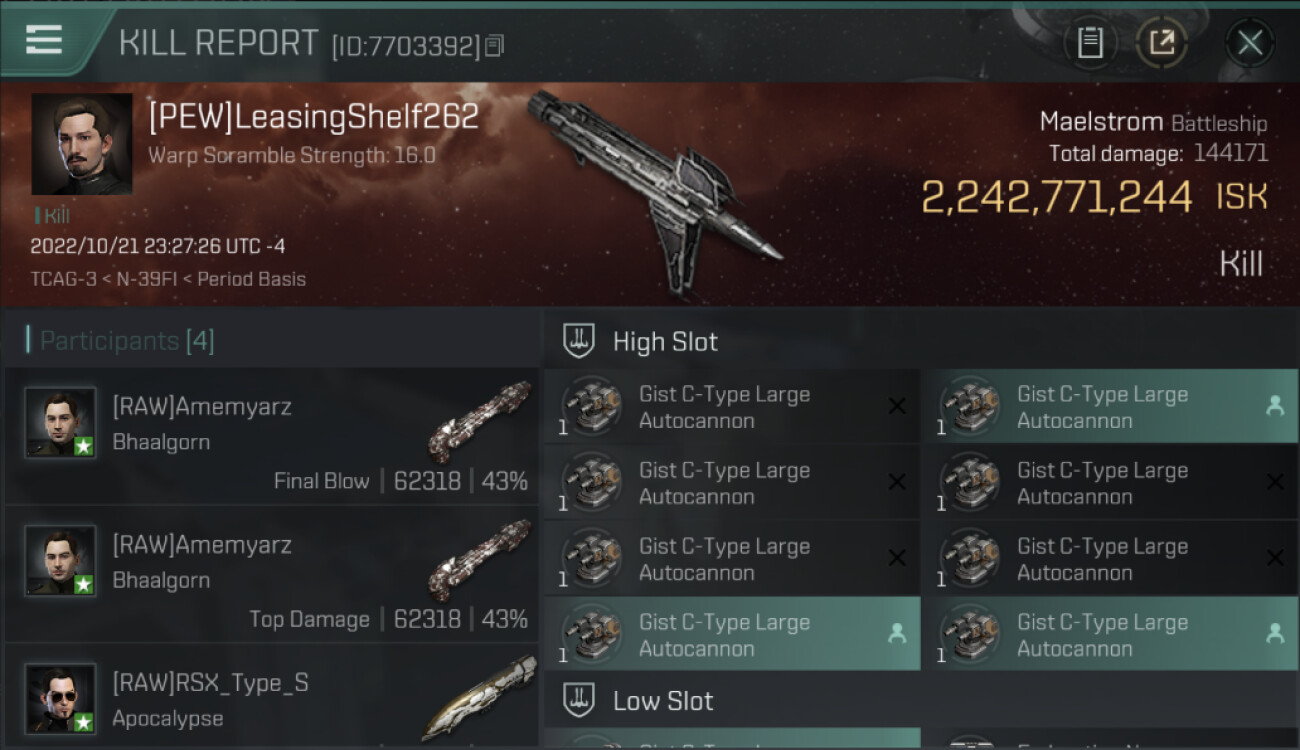The image size is (1300, 750).
Task: Open Amemyarz Top Damage participant entry
Action: click(271, 574)
